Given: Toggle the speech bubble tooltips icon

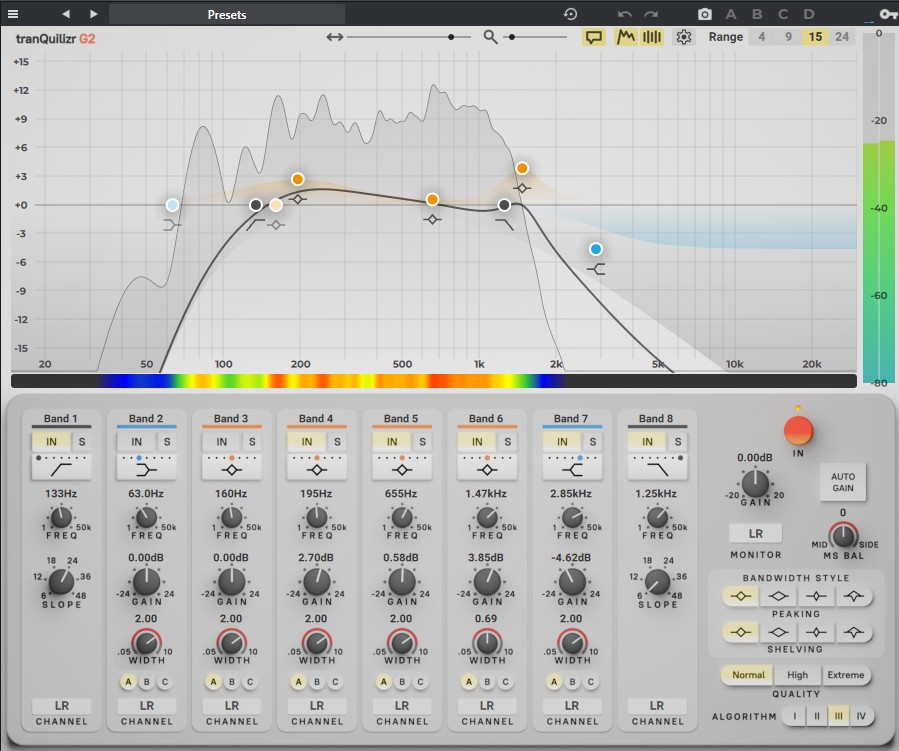Looking at the screenshot, I should click(x=594, y=37).
